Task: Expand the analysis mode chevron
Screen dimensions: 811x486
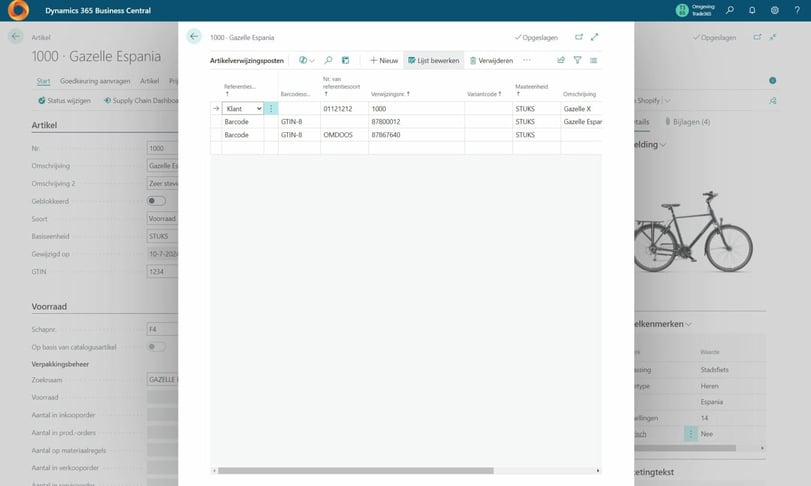Action: (312, 61)
